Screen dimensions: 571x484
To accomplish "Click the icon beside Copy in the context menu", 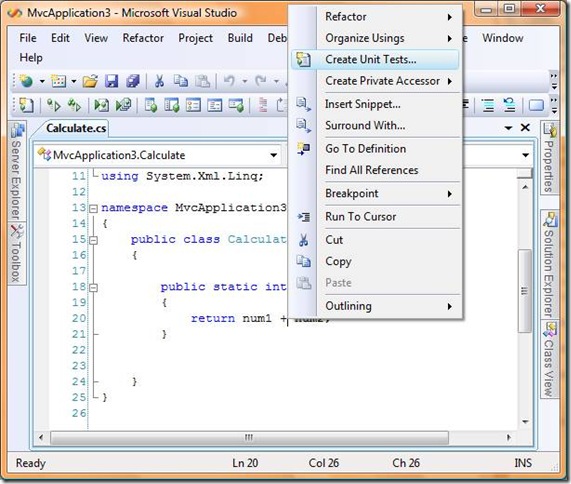I will 303,261.
